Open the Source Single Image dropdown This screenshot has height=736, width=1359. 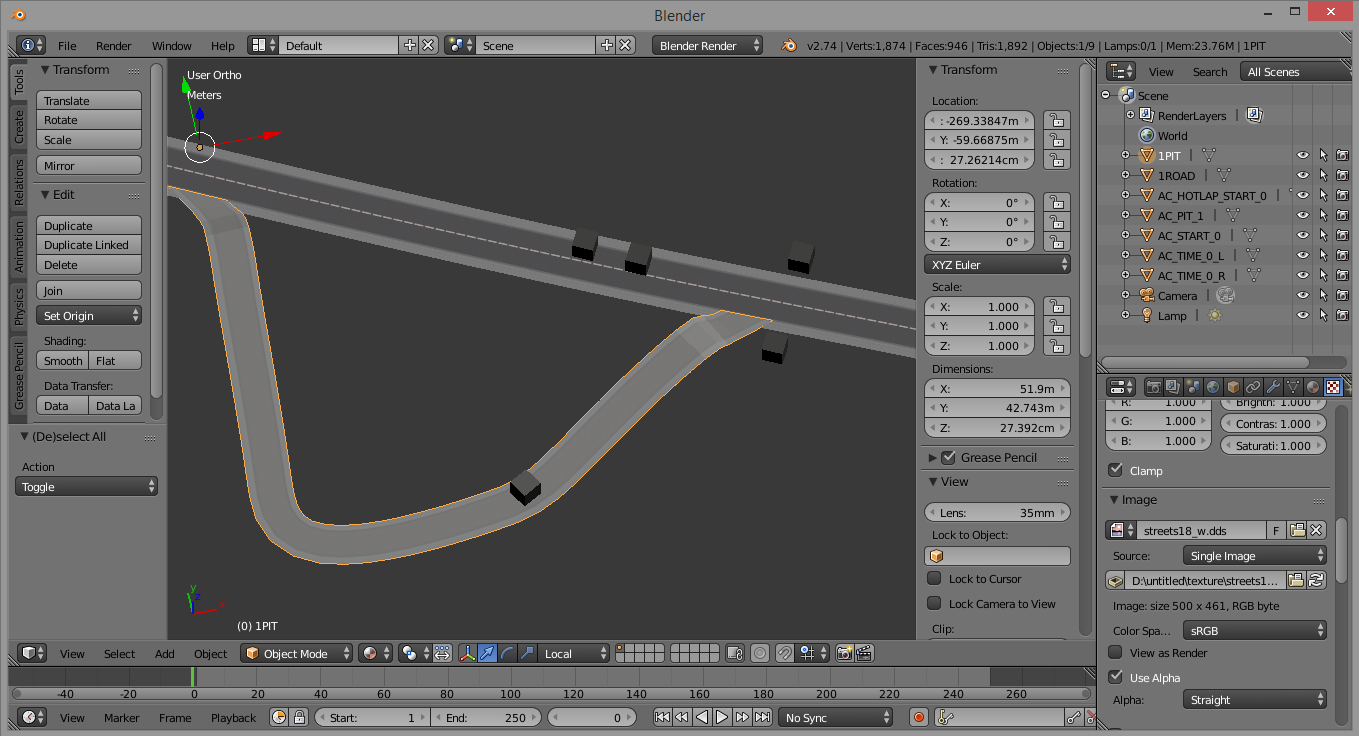pos(1254,555)
